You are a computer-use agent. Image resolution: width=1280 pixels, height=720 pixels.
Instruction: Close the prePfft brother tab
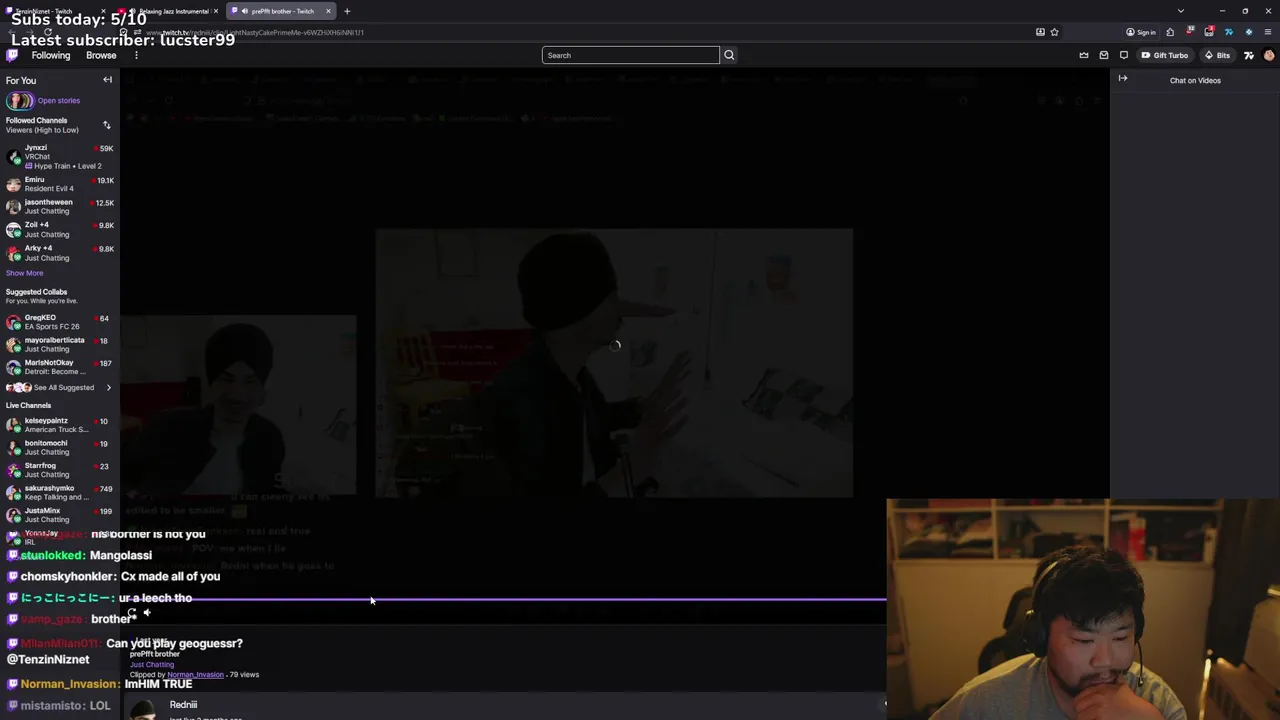click(328, 11)
